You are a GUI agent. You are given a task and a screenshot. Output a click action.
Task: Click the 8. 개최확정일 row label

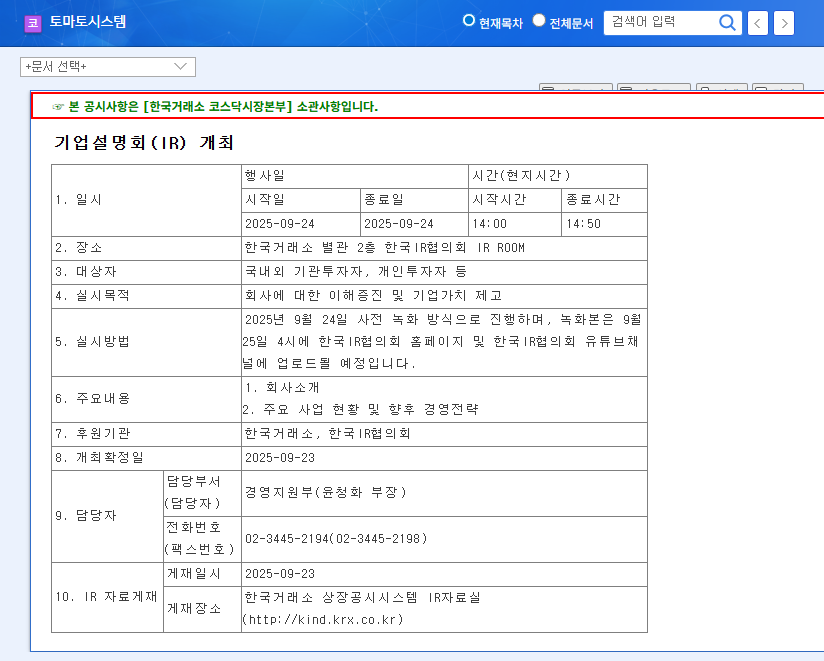(x=99, y=458)
